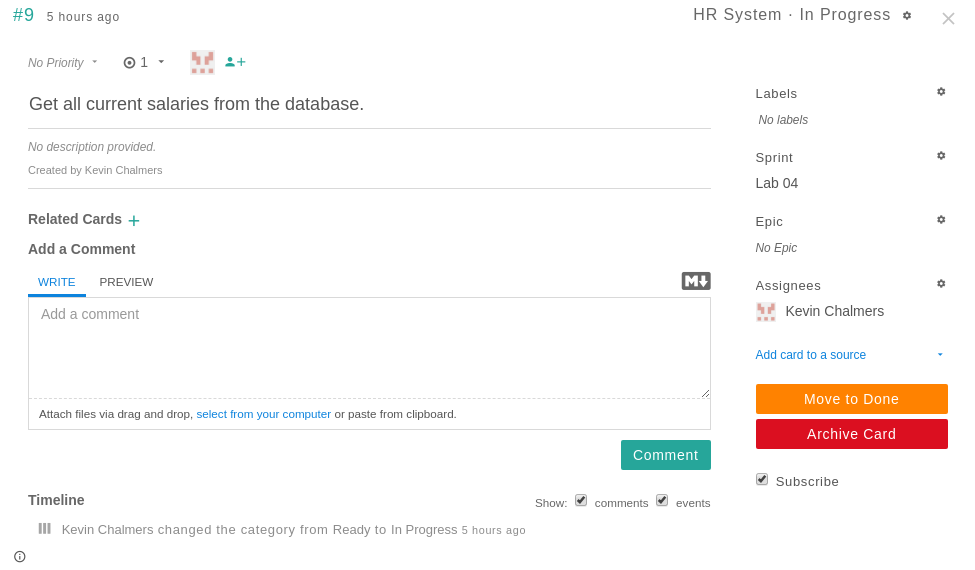Uncheck the comments filter checkbox
The image size is (975, 570).
(x=581, y=500)
